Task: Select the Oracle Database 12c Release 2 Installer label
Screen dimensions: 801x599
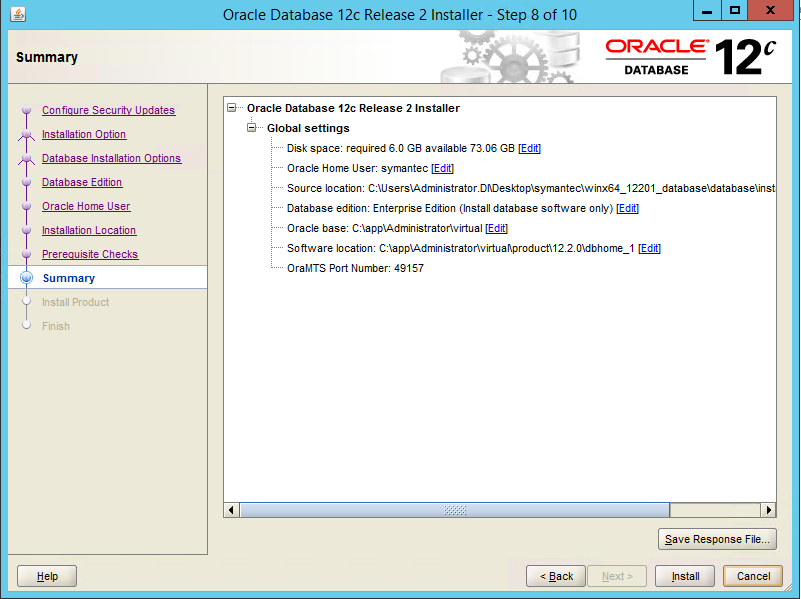Action: point(353,108)
